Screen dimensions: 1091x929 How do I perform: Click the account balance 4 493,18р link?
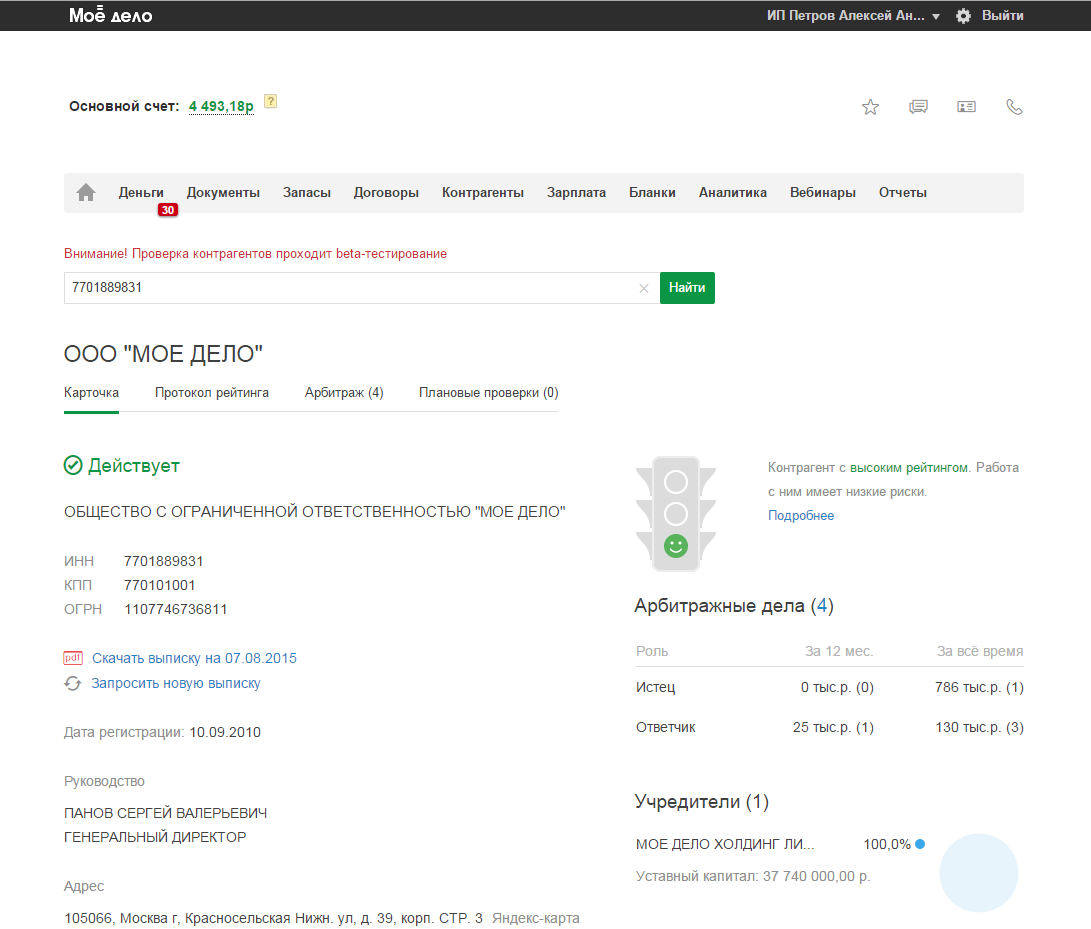[x=221, y=106]
